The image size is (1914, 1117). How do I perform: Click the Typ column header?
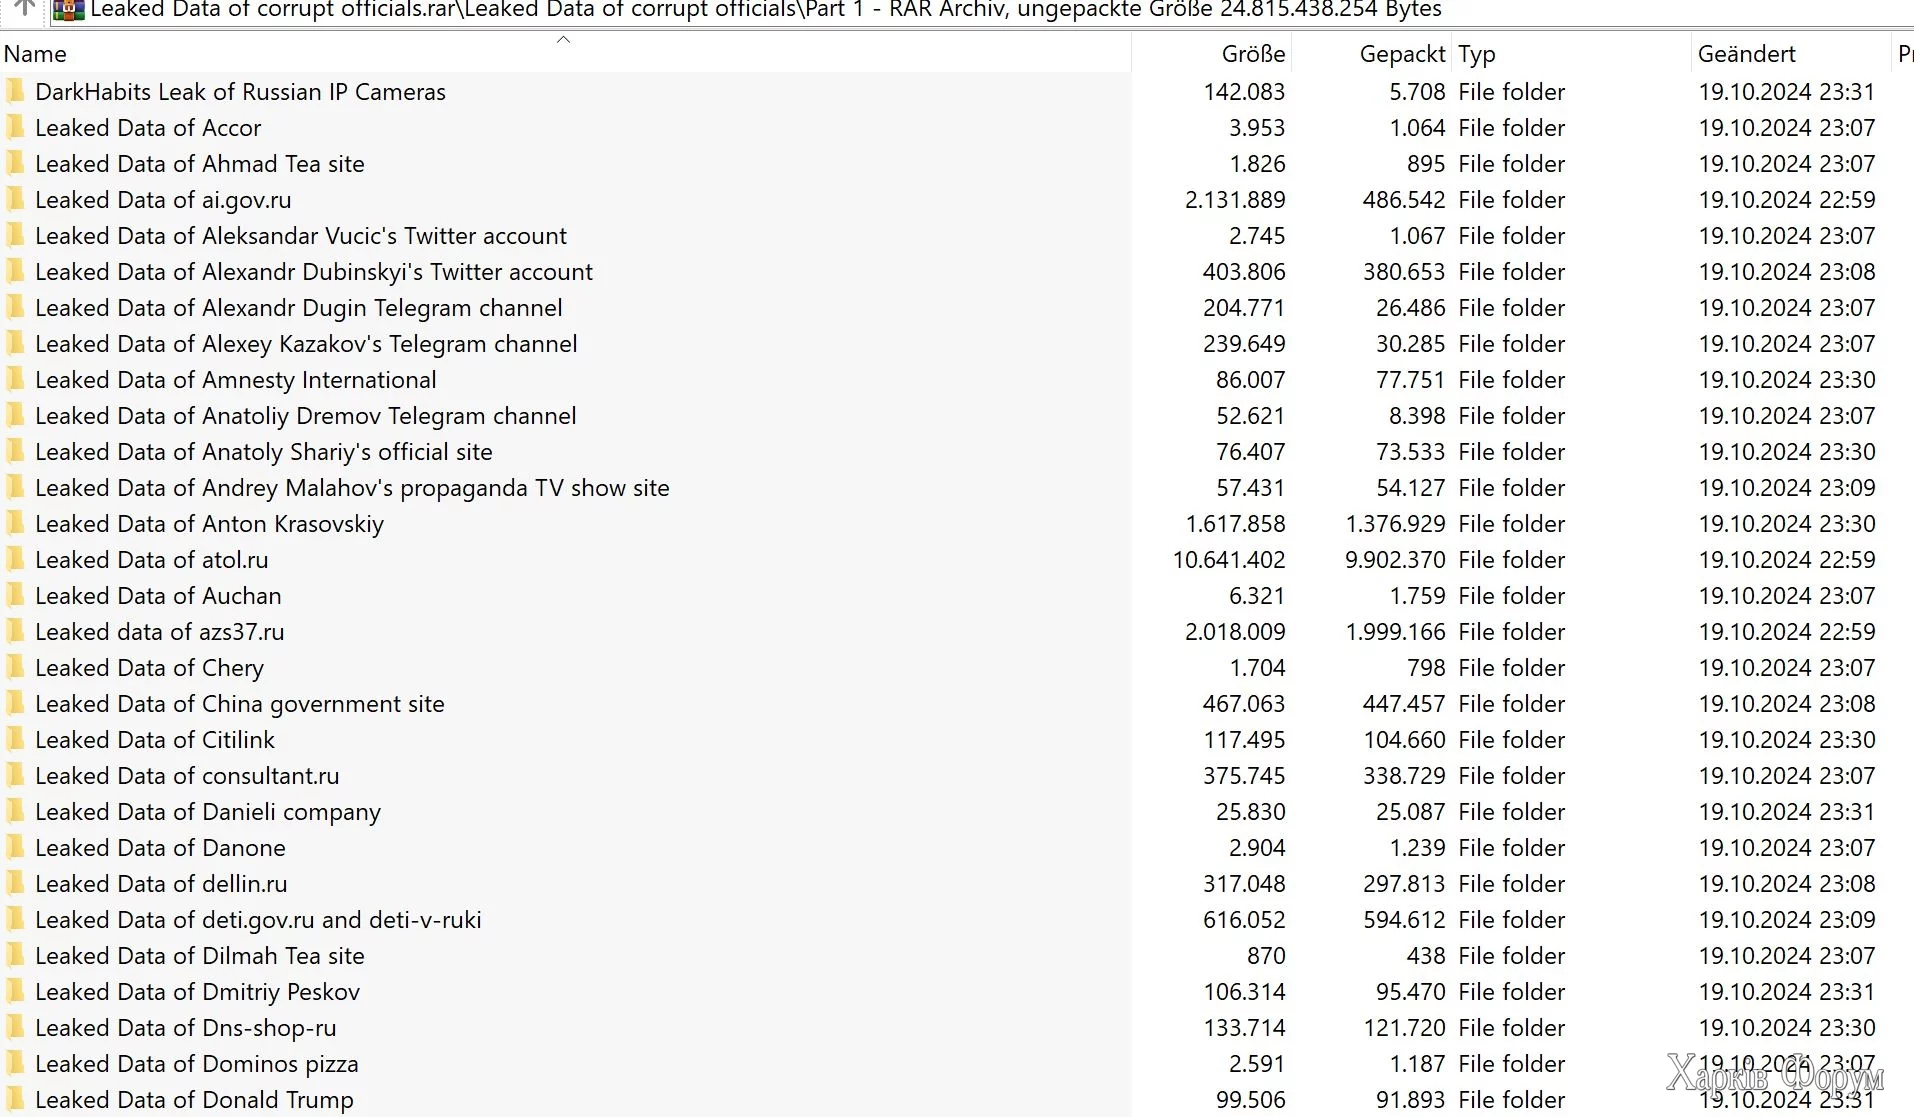[1477, 54]
